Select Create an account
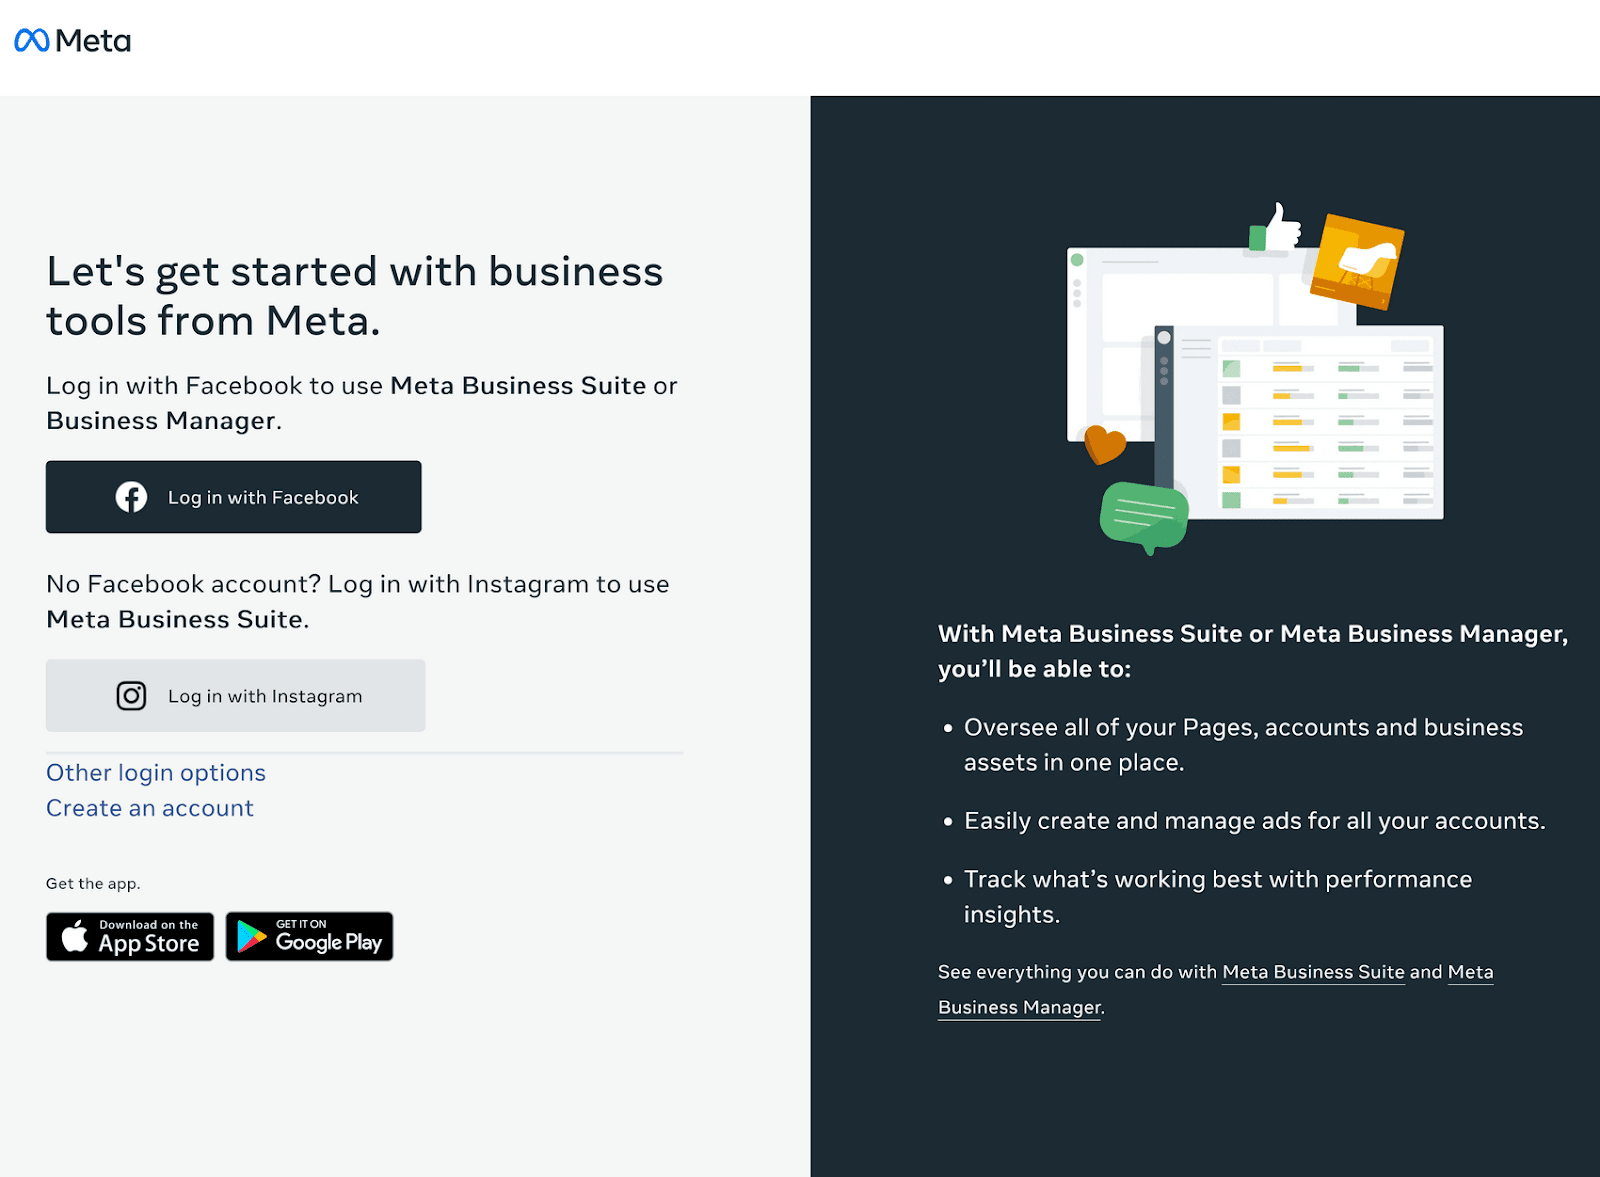The height and width of the screenshot is (1177, 1600). (149, 807)
